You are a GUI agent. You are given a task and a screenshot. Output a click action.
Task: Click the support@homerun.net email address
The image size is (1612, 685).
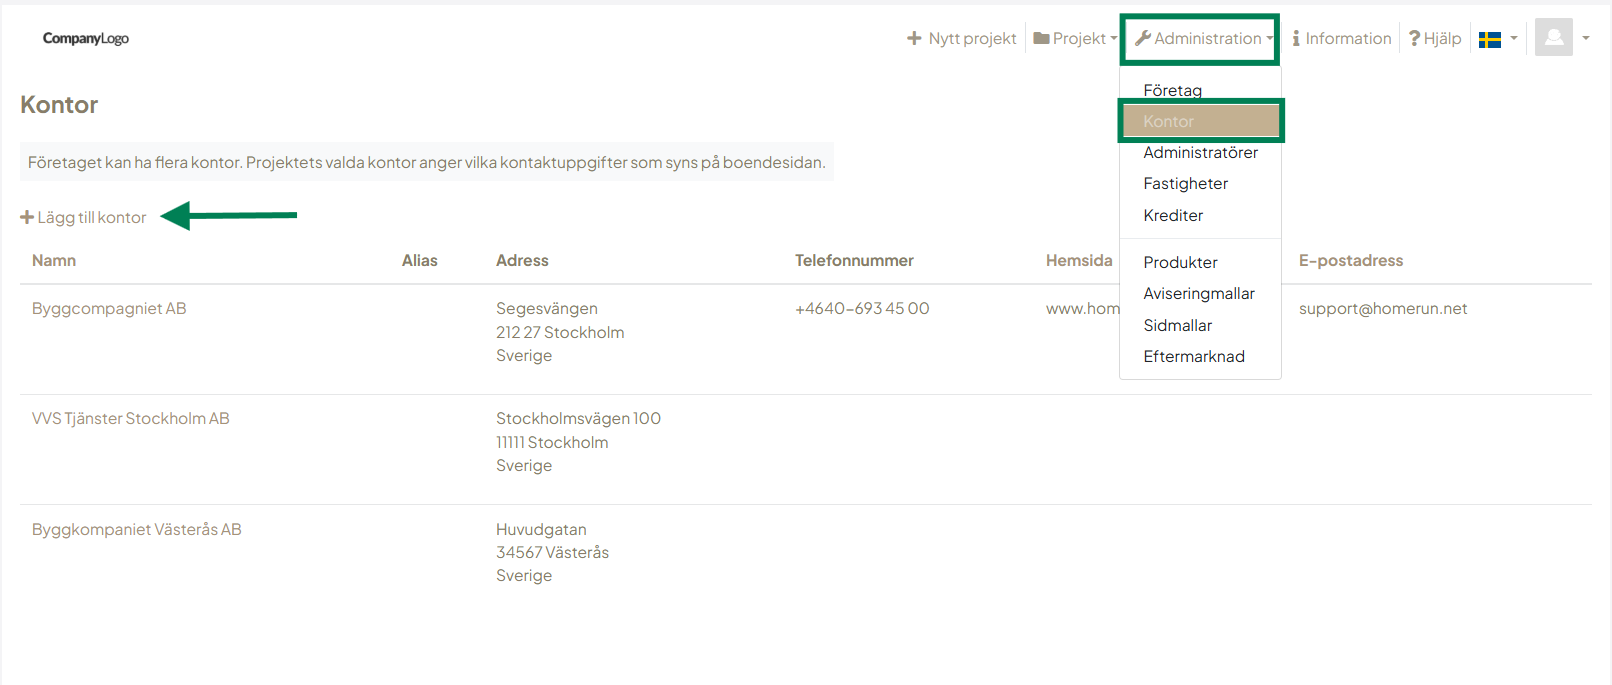(1382, 308)
